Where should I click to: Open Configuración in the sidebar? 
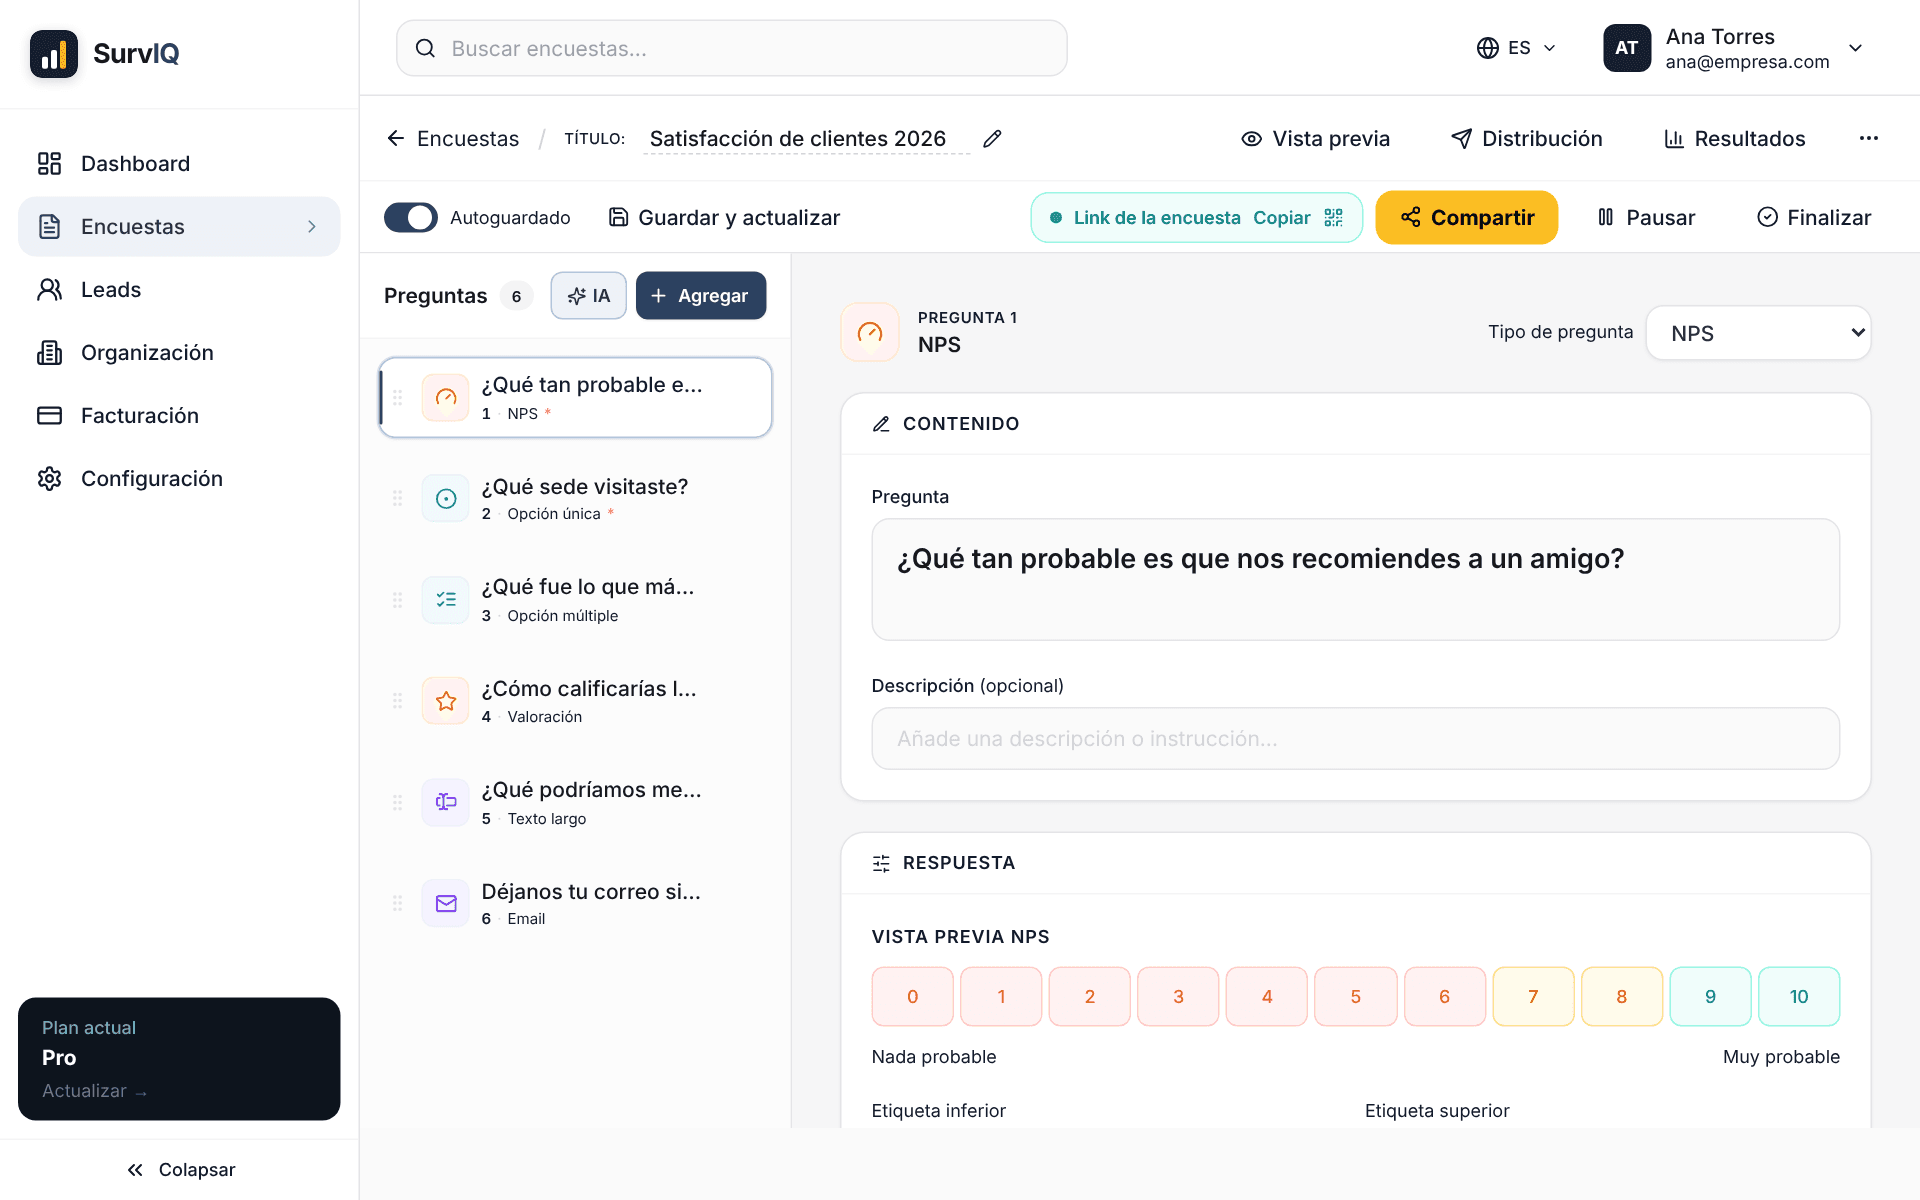[x=179, y=479]
